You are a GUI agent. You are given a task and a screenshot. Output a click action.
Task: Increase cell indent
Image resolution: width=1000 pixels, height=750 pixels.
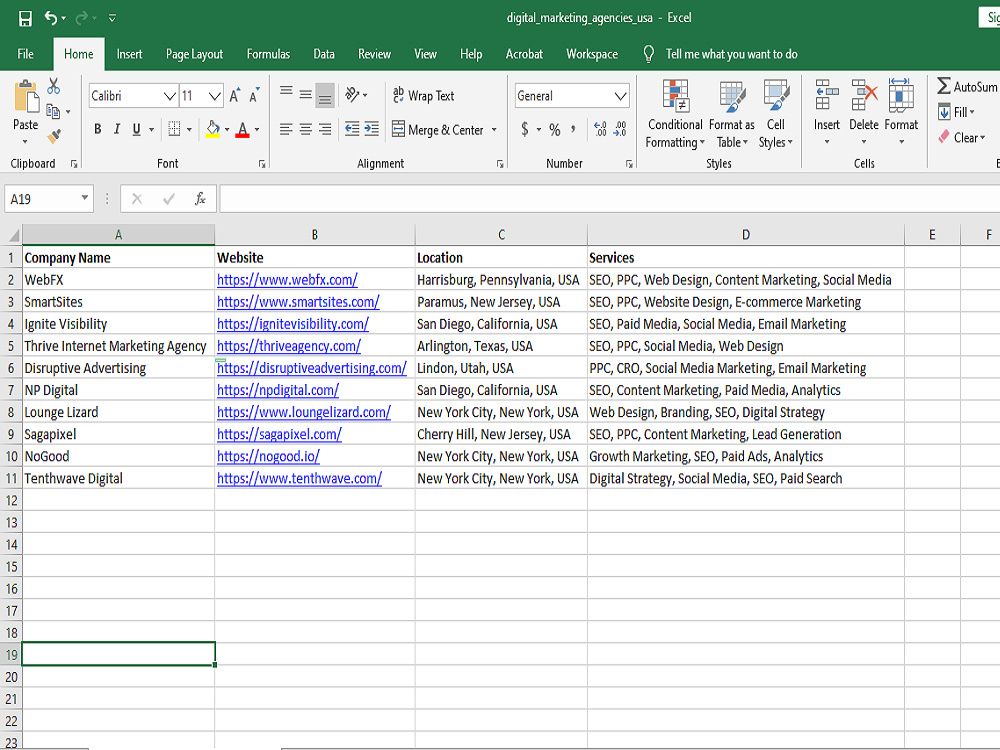[372, 129]
